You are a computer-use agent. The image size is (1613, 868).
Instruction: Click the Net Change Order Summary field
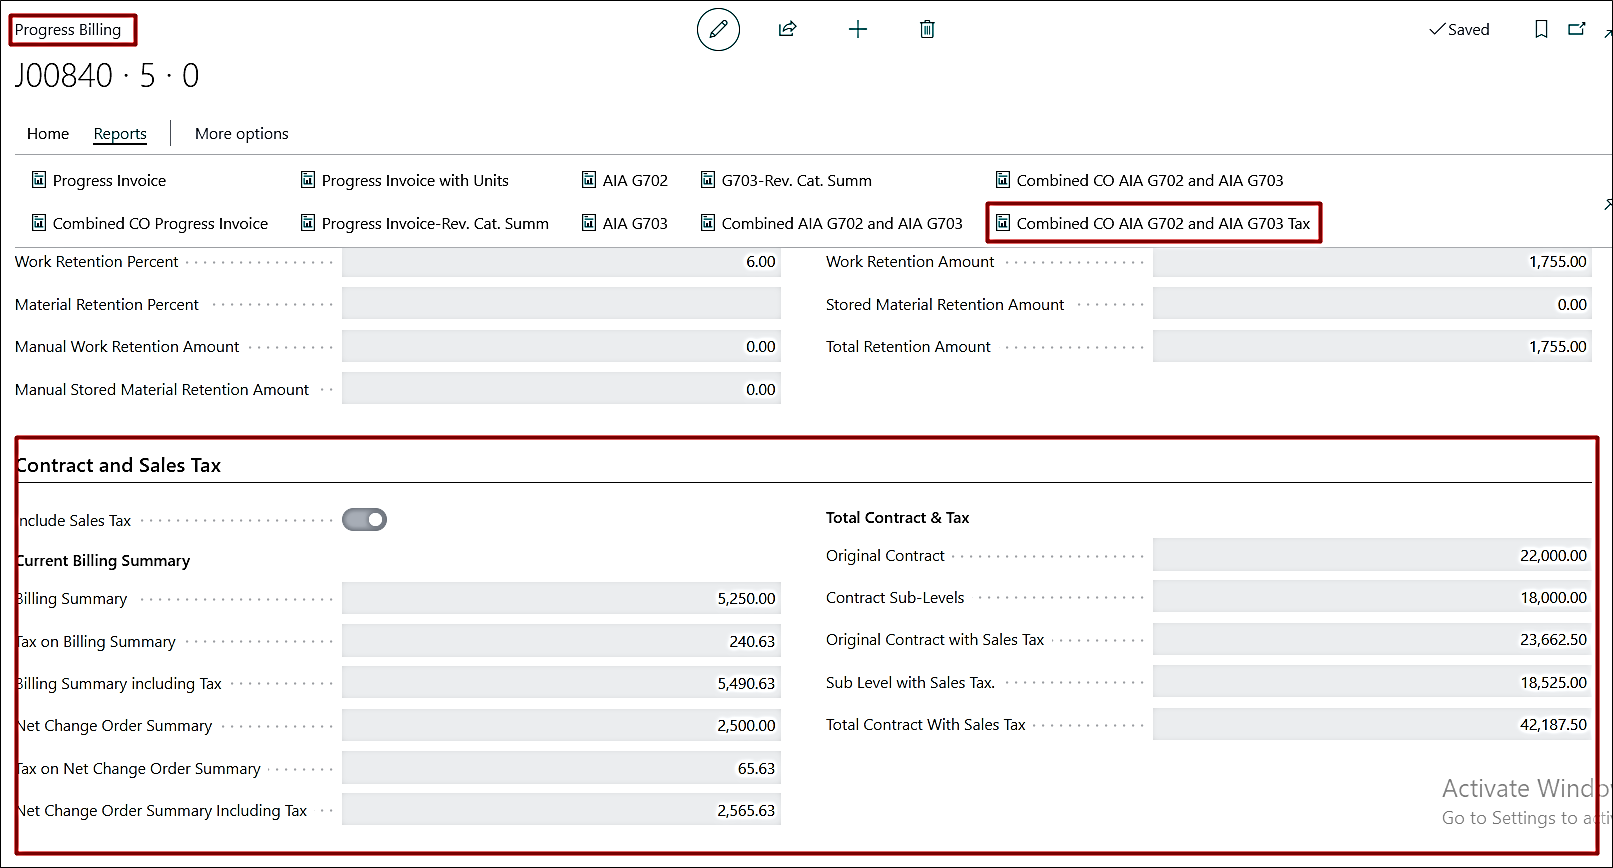(x=561, y=725)
